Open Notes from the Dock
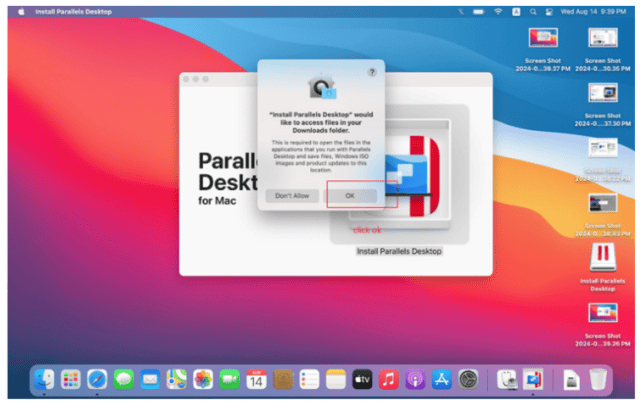Screen dimensions: 640x405 tap(336, 380)
